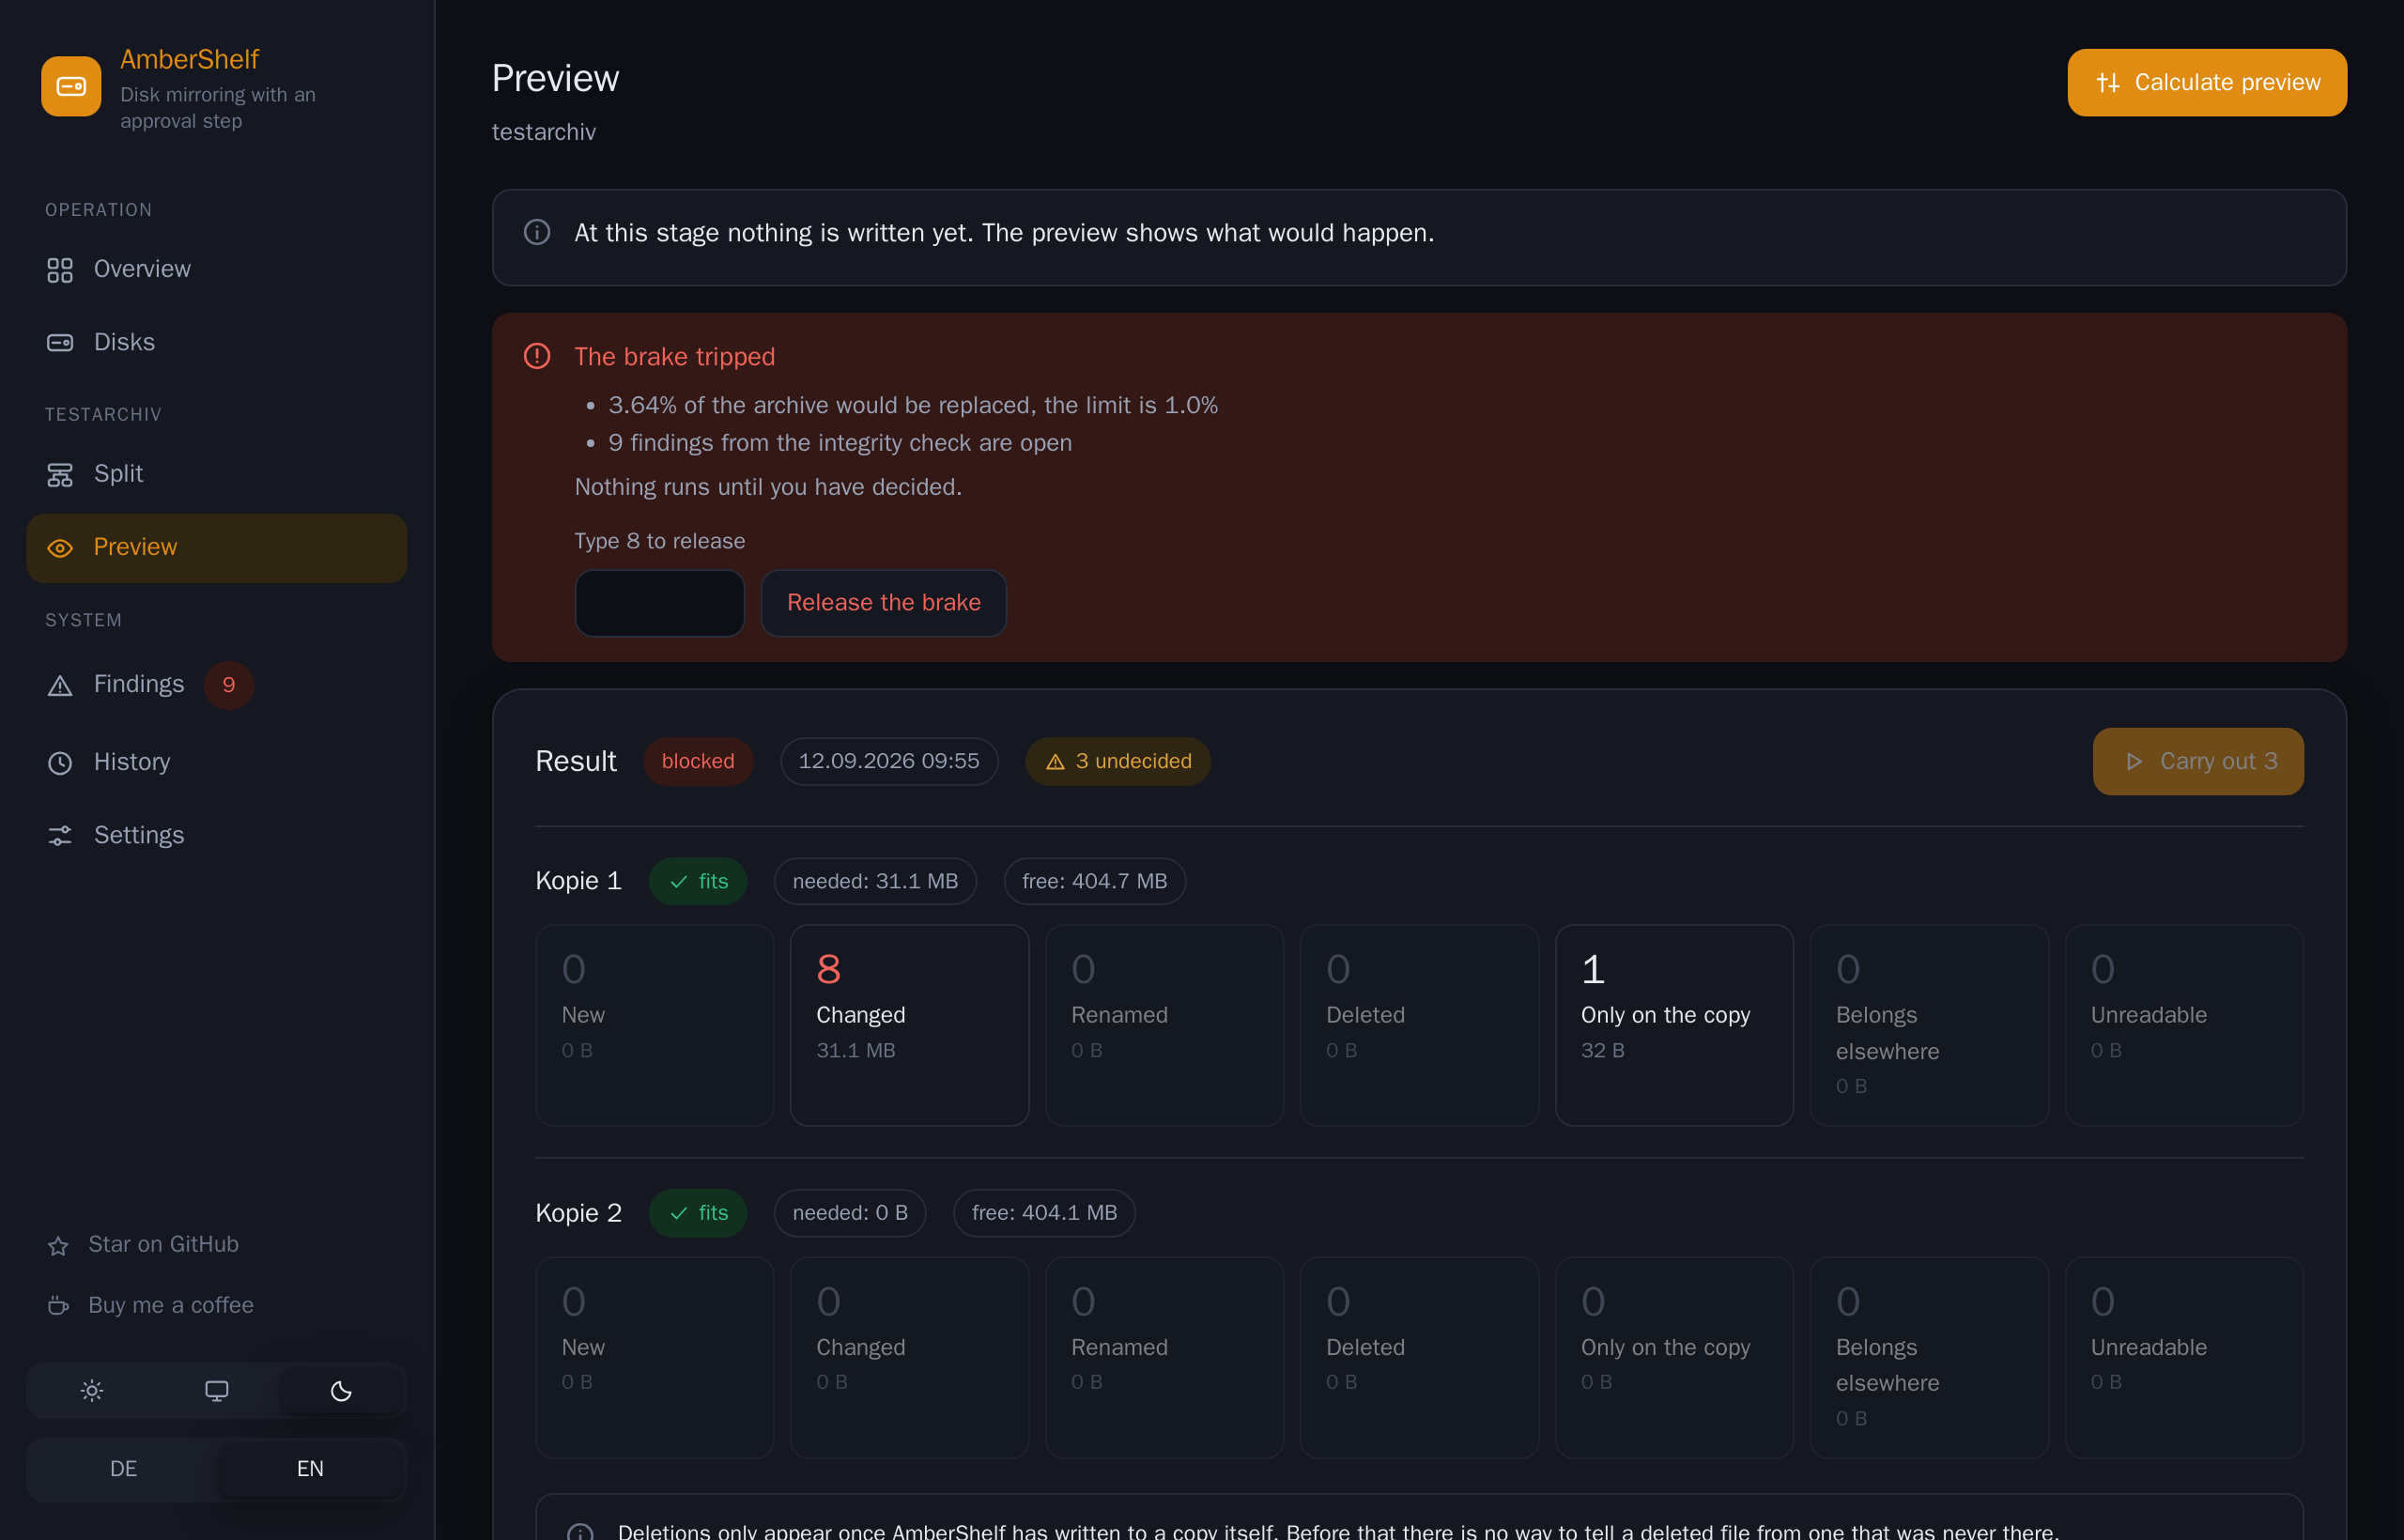Focus the Type 8 to release input field
The height and width of the screenshot is (1540, 2404).
tap(660, 603)
